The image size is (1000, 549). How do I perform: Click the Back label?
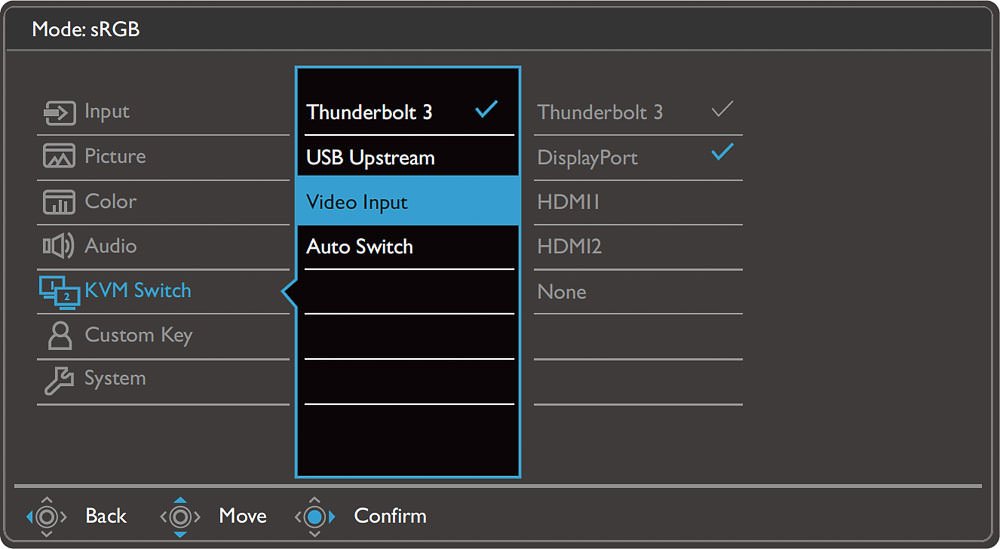click(106, 516)
